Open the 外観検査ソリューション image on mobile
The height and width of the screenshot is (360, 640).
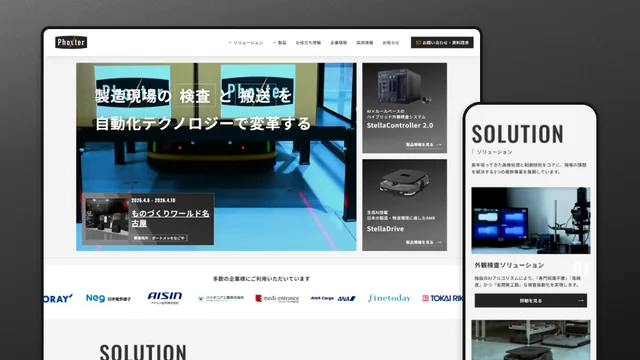[531, 221]
